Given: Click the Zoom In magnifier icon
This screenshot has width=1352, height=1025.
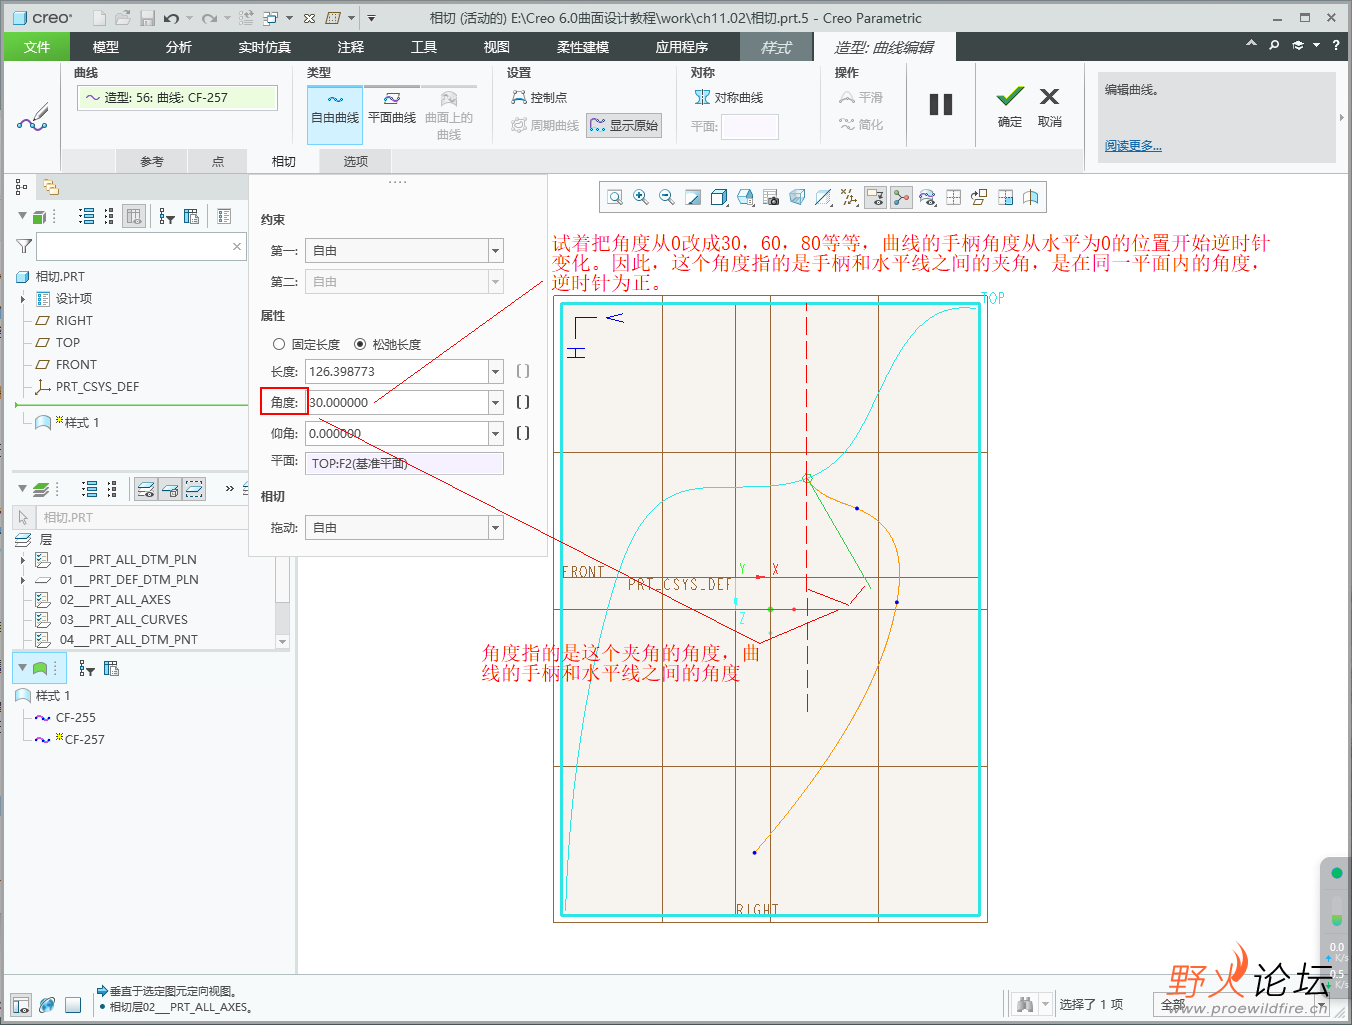Looking at the screenshot, I should [x=641, y=198].
